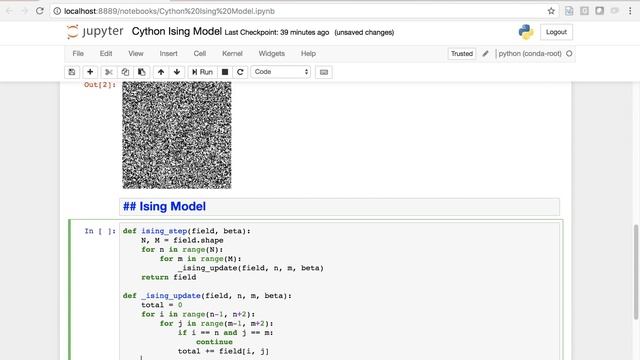Paste cells below icon

142,72
